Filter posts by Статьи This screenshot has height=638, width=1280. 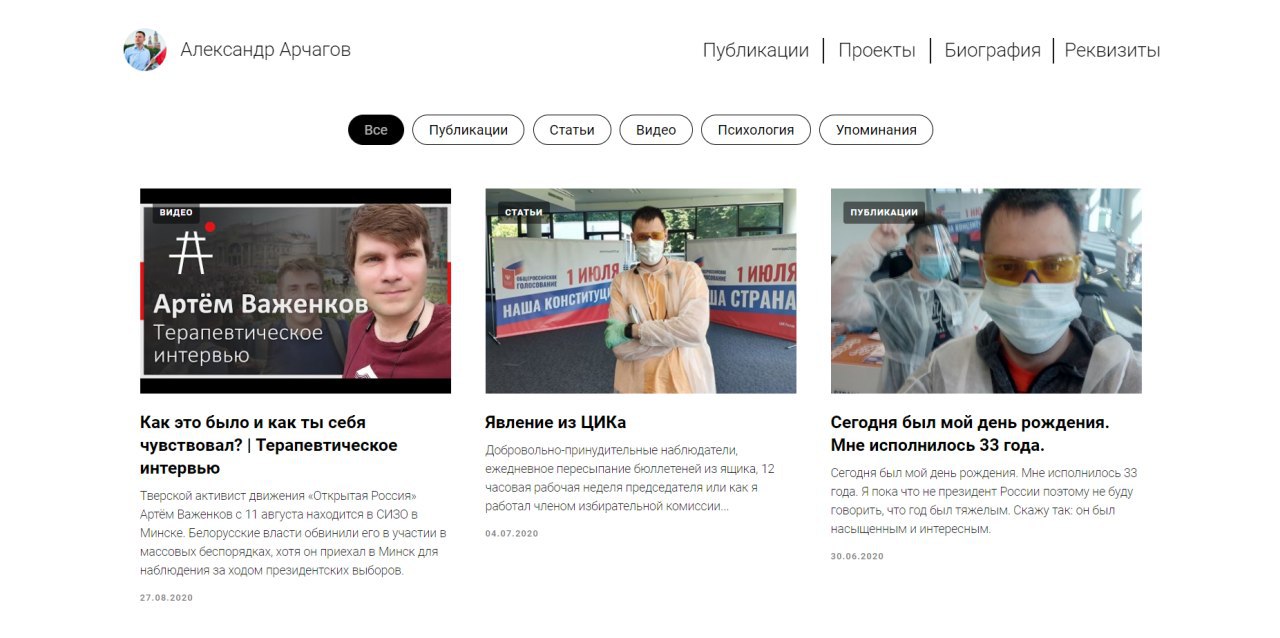pyautogui.click(x=572, y=130)
